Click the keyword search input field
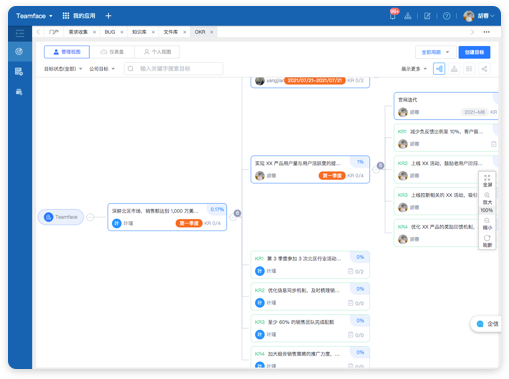The image size is (509, 379). click(174, 69)
